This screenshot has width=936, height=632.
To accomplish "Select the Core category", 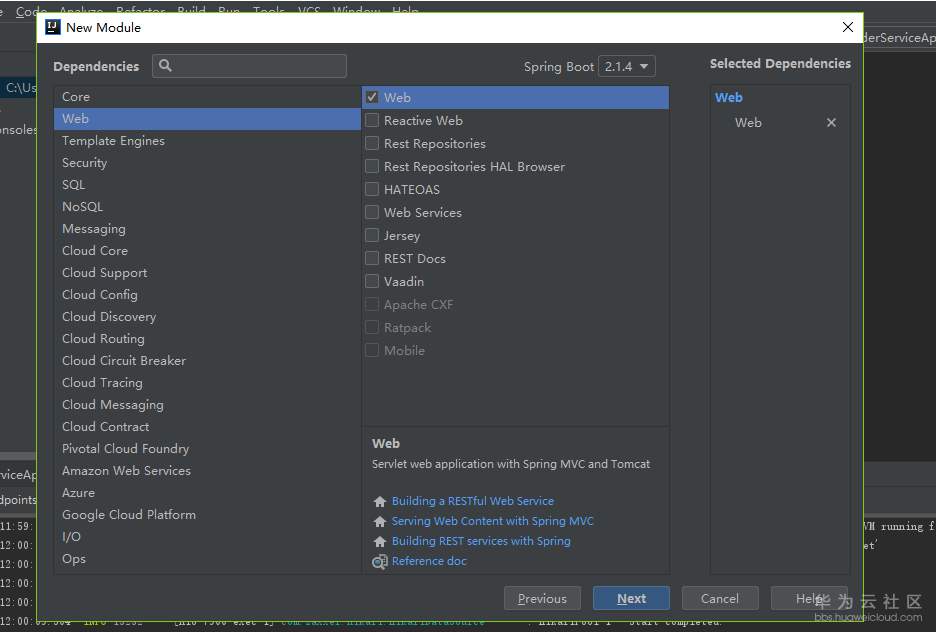I will click(x=207, y=97).
